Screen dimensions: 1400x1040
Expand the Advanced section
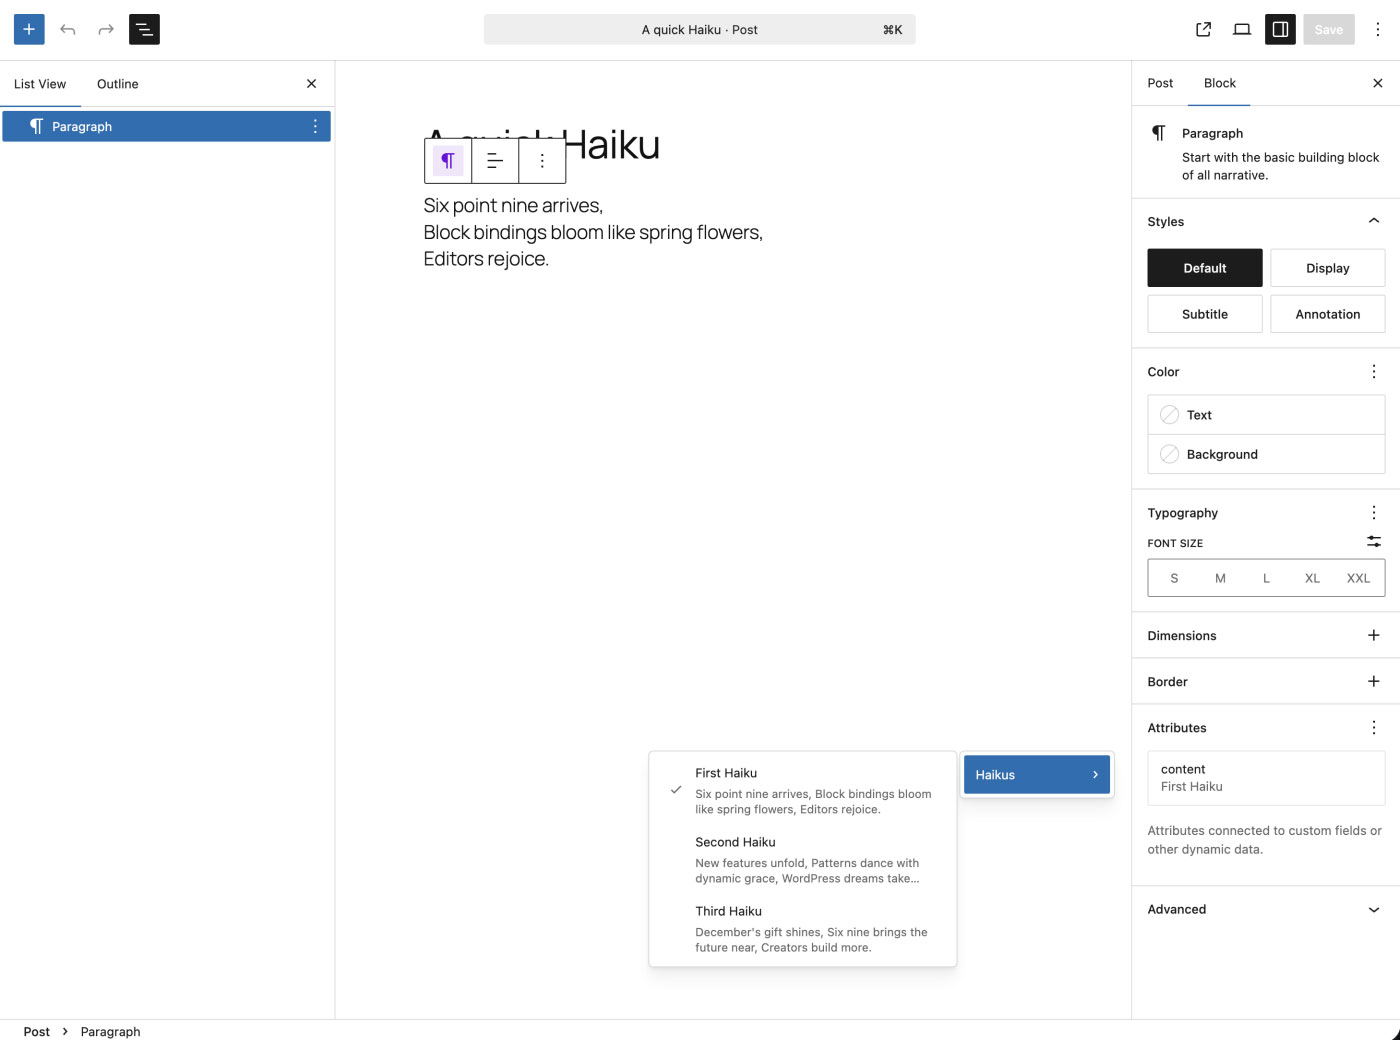1373,910
